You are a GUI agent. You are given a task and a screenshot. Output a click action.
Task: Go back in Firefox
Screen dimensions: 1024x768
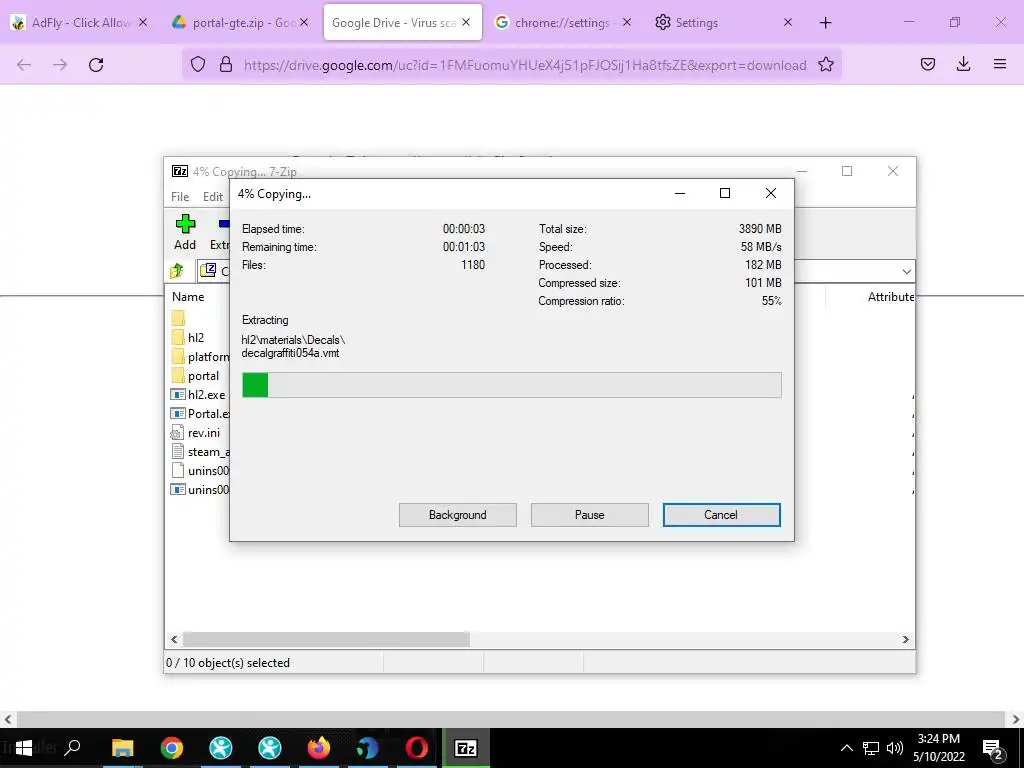24,65
